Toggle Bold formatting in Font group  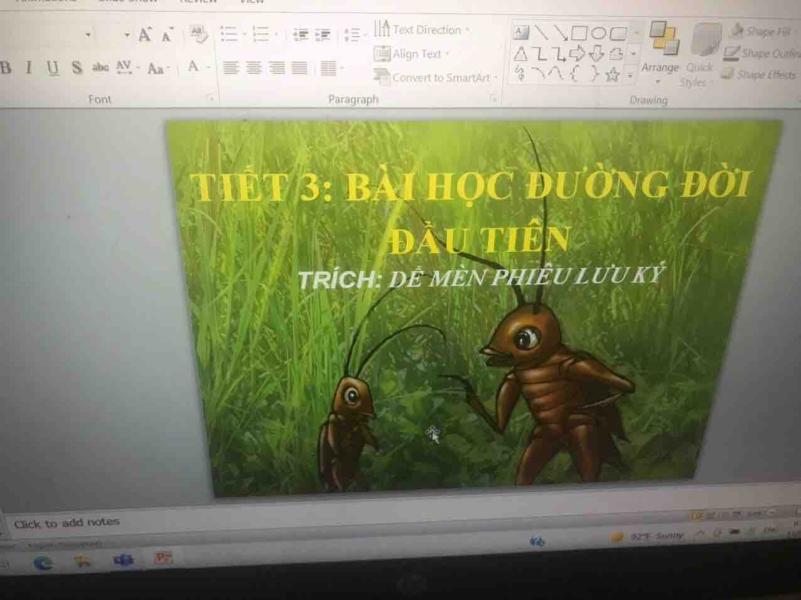[x=6, y=67]
